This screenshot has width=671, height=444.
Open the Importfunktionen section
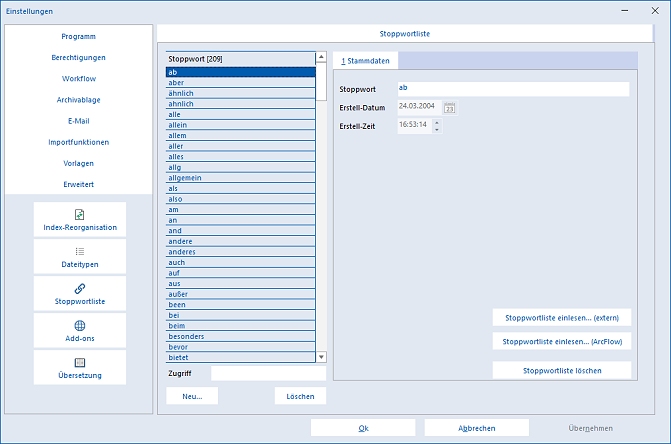coord(79,142)
